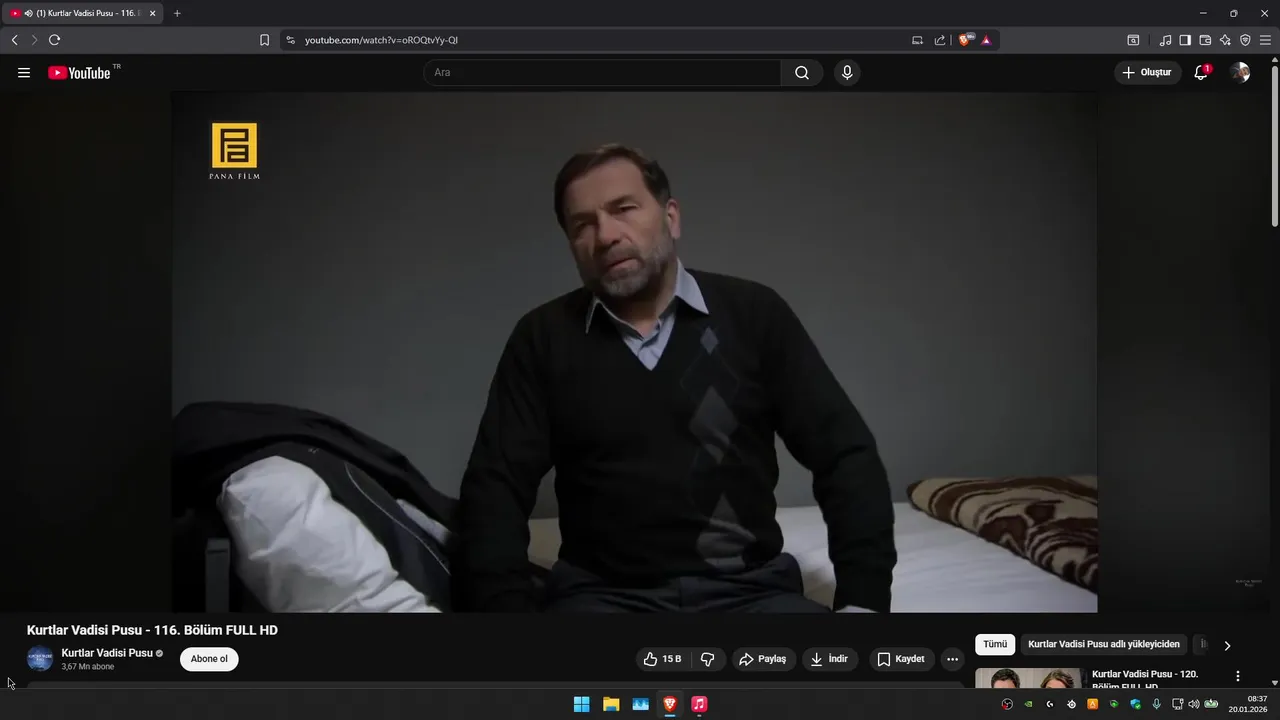
Task: Pause video by clicking the player
Action: coord(634,352)
